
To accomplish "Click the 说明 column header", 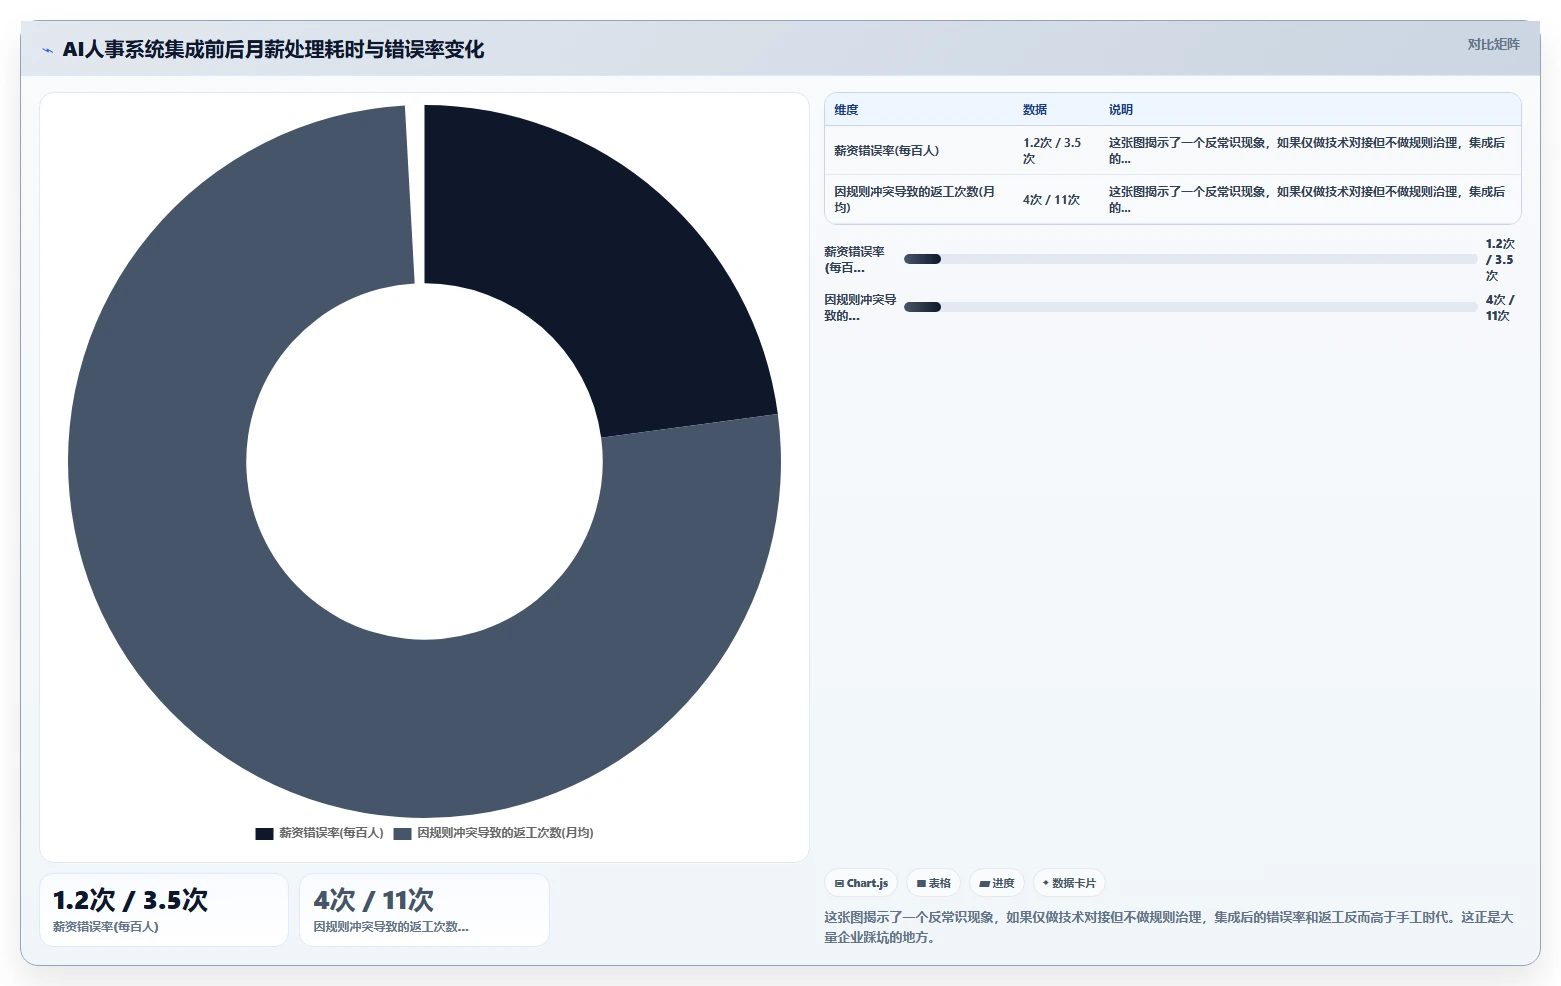I will click(x=1120, y=110).
